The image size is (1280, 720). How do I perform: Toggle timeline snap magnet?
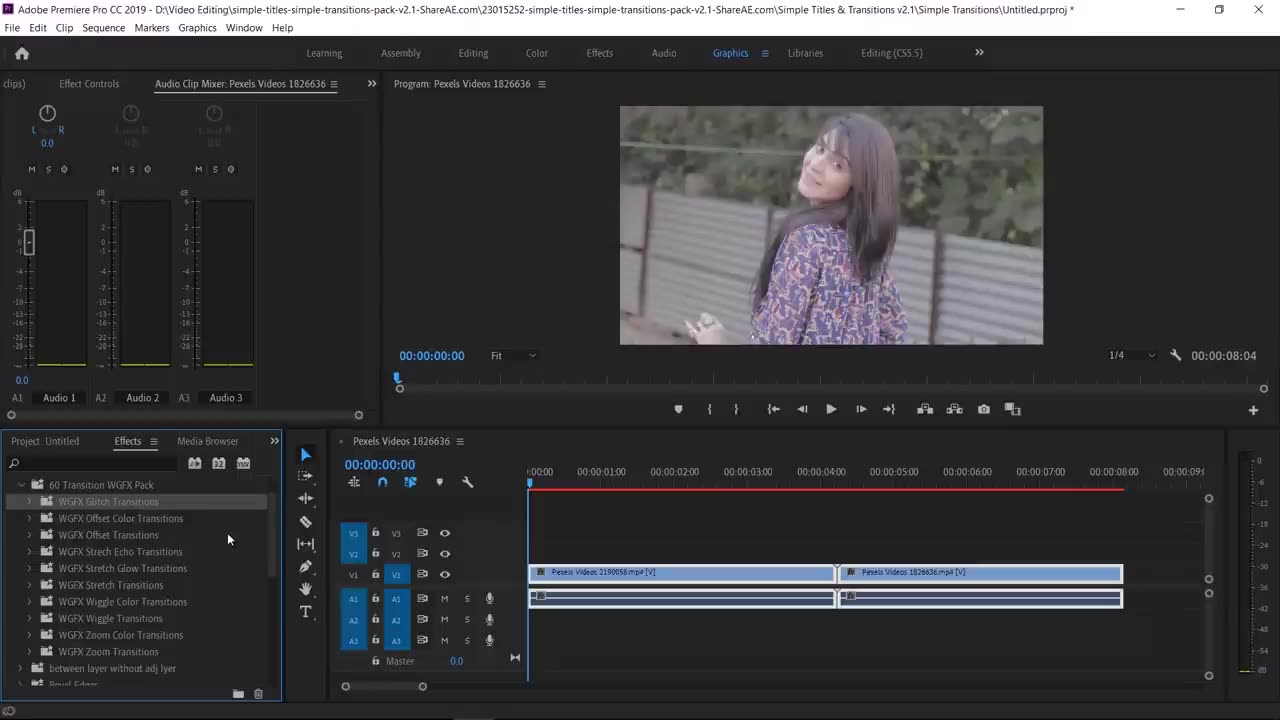click(x=382, y=482)
